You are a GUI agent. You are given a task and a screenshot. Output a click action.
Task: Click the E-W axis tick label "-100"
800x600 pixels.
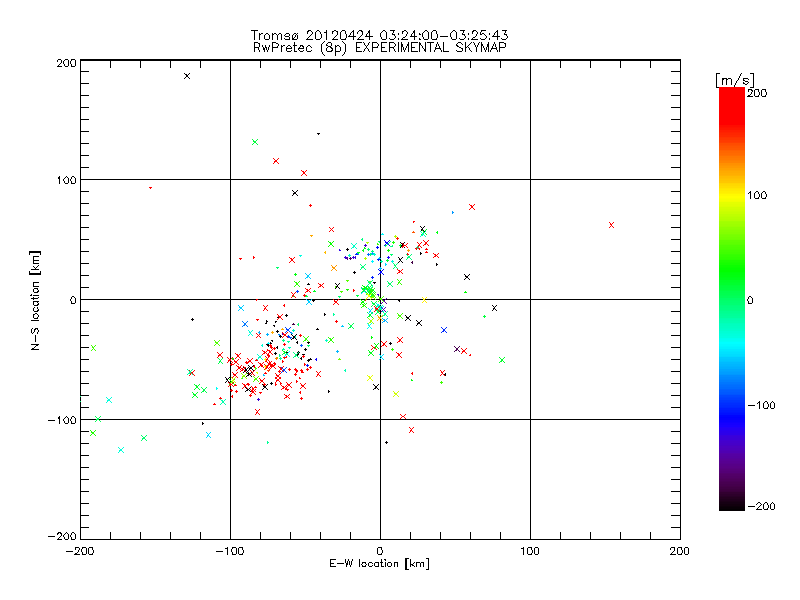(x=230, y=551)
